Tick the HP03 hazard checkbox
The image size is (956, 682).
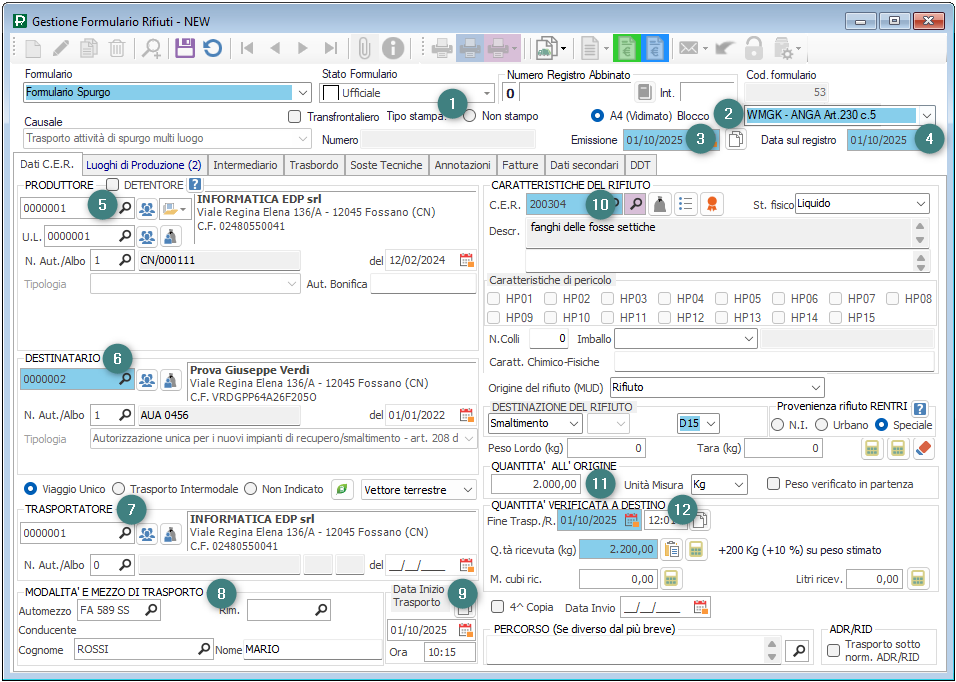click(x=609, y=299)
